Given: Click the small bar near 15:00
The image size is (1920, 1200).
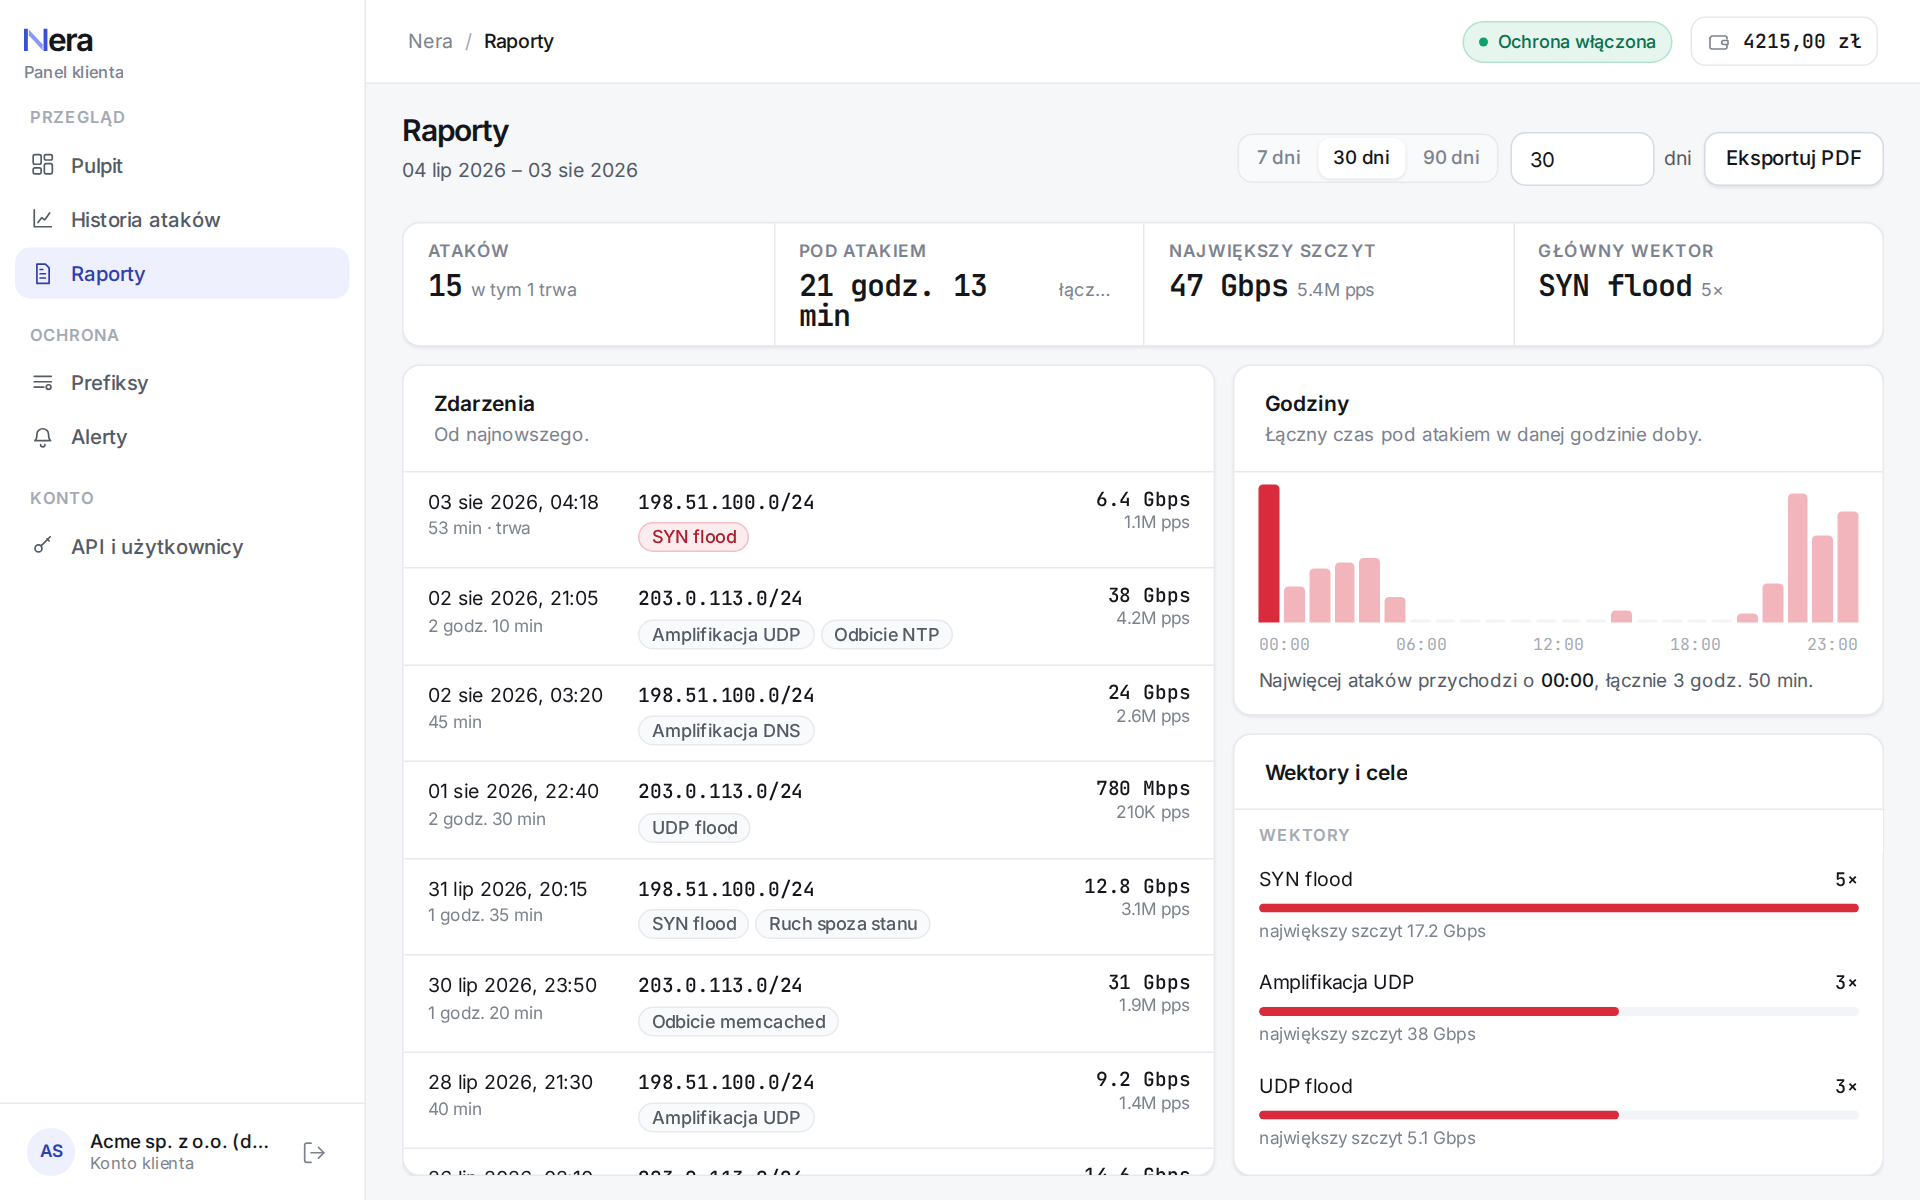Looking at the screenshot, I should click(x=1621, y=616).
